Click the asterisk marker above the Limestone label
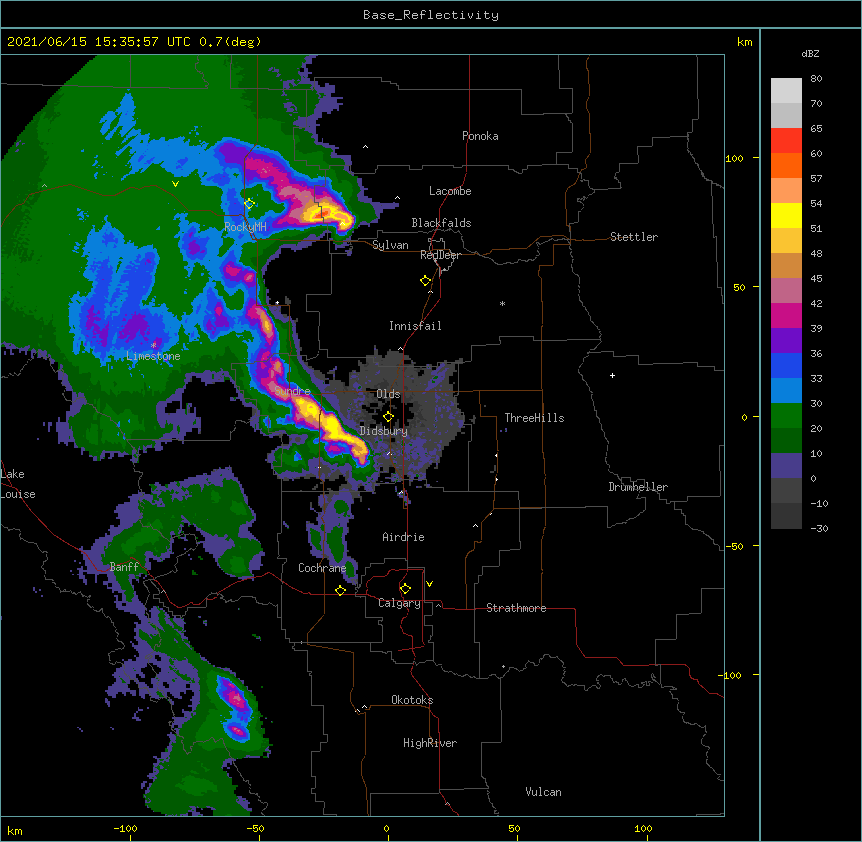The height and width of the screenshot is (842, 862). [x=153, y=345]
